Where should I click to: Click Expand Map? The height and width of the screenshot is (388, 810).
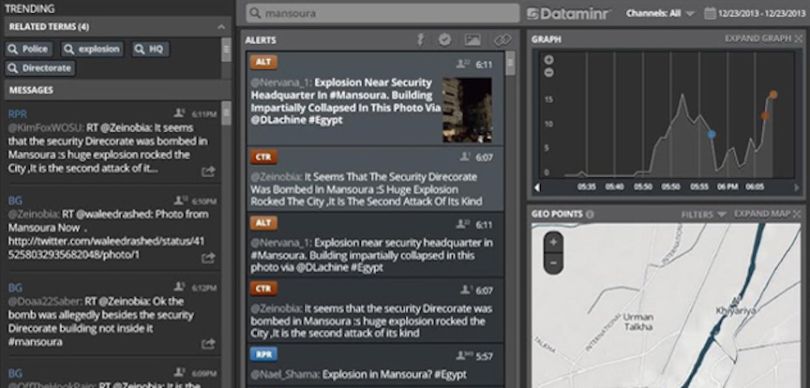(x=768, y=214)
